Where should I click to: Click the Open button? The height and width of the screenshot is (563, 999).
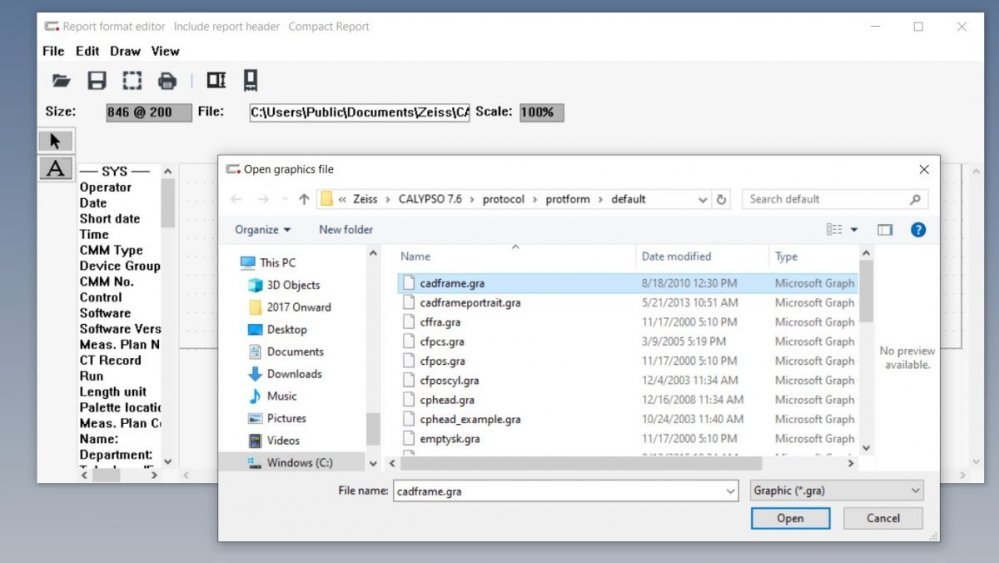790,518
